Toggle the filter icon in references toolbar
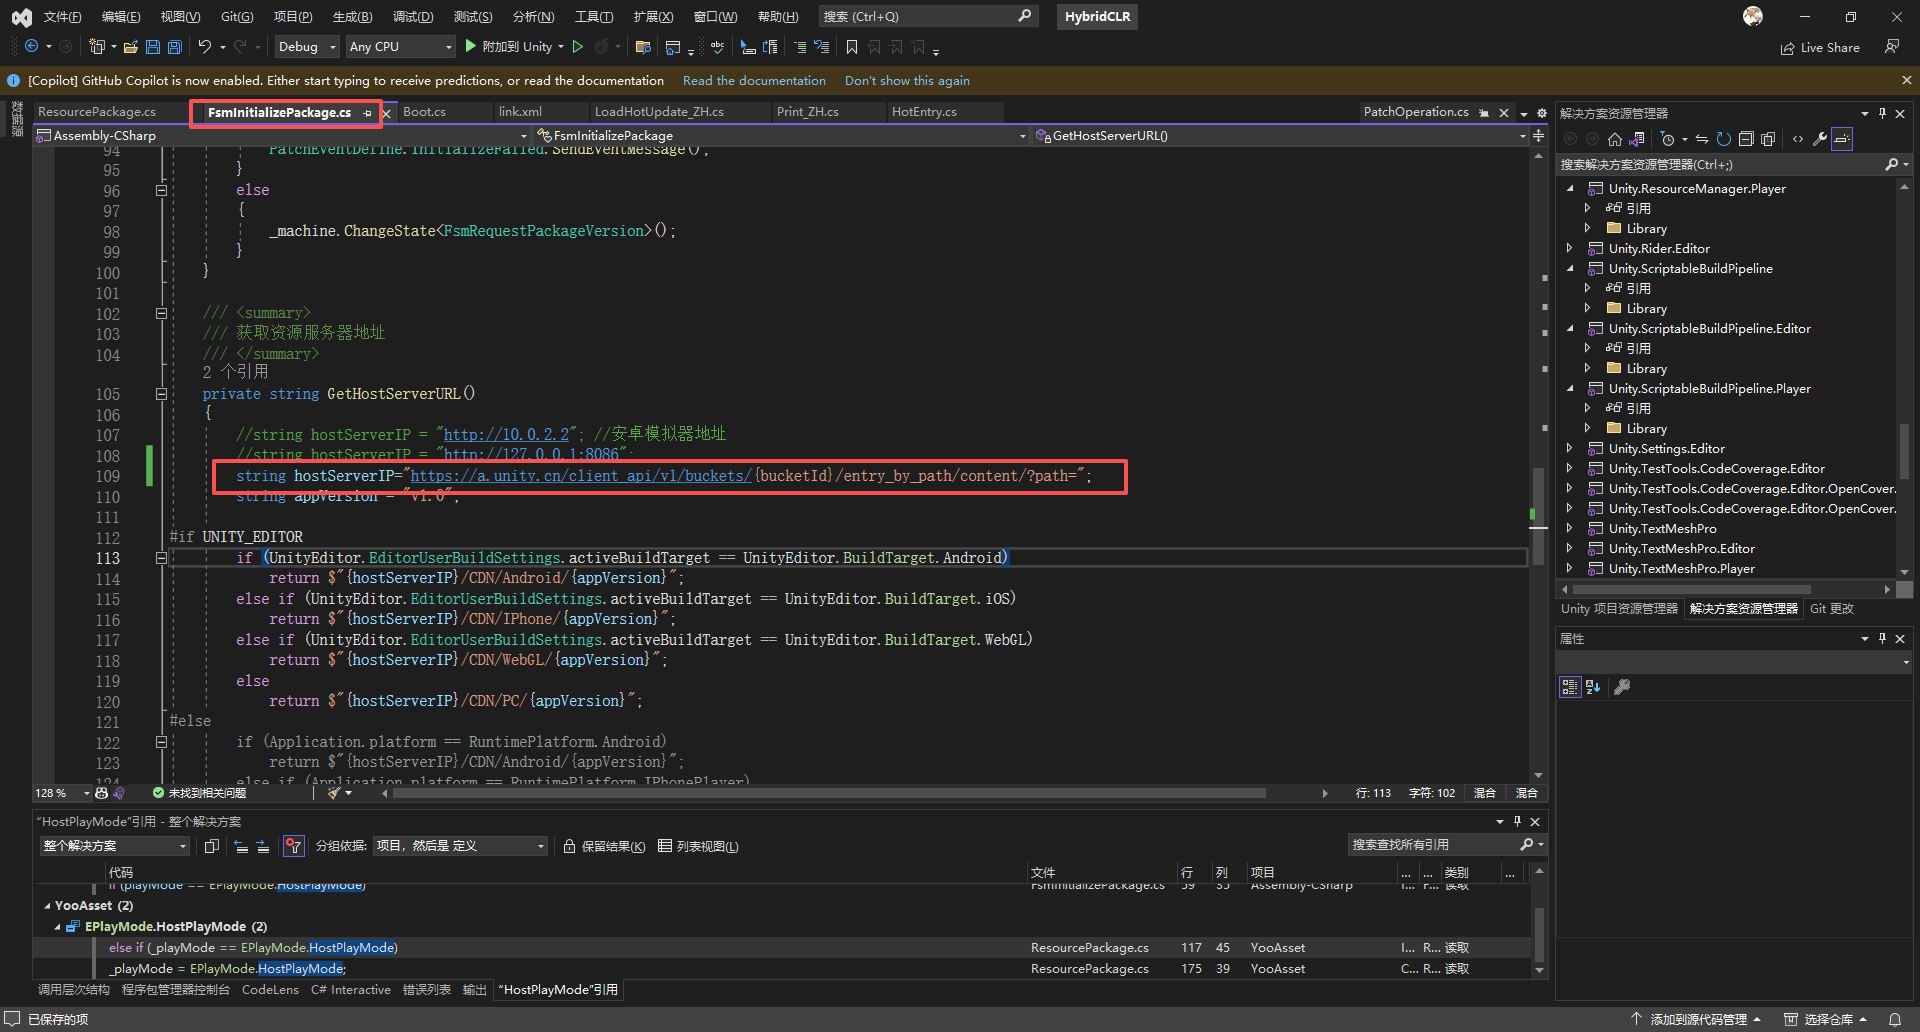The width and height of the screenshot is (1920, 1032). [x=293, y=846]
